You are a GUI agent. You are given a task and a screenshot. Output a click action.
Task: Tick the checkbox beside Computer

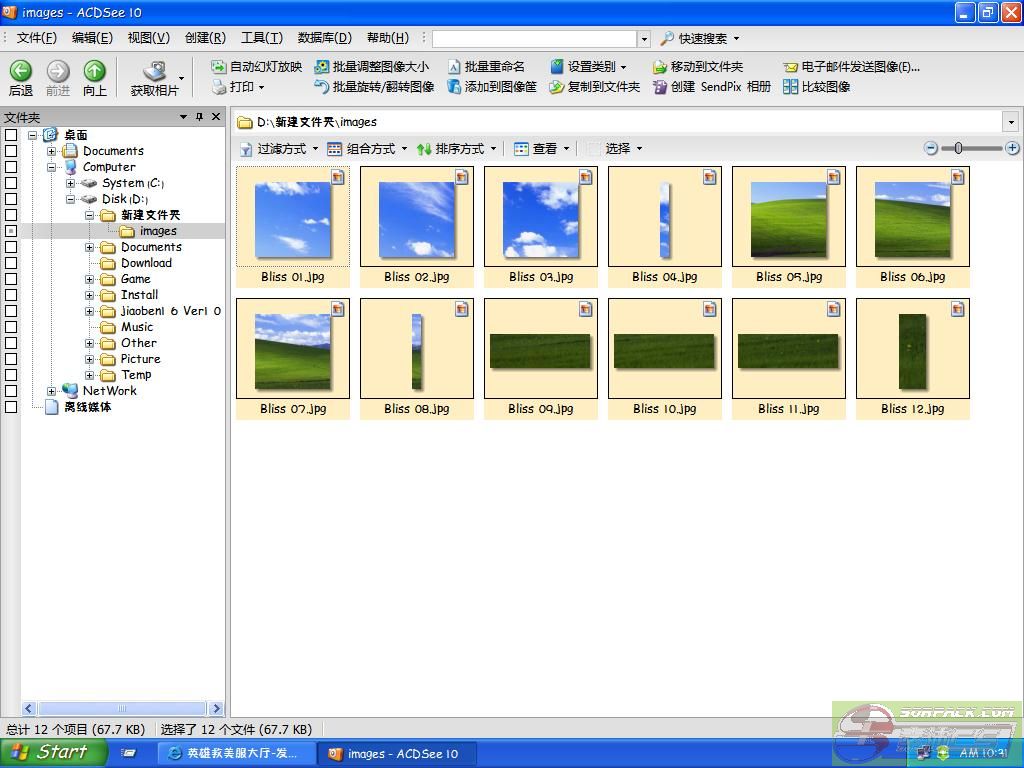point(11,167)
